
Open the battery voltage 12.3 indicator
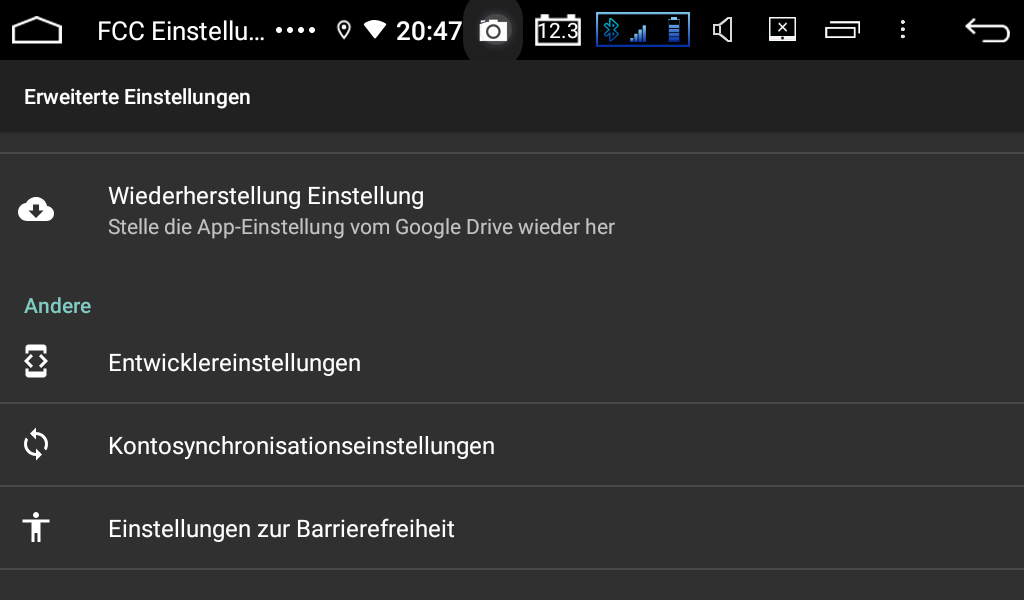click(x=558, y=30)
